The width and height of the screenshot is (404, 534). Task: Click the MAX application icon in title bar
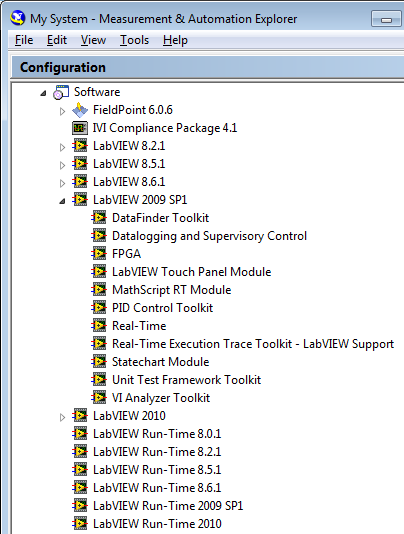[x=17, y=18]
